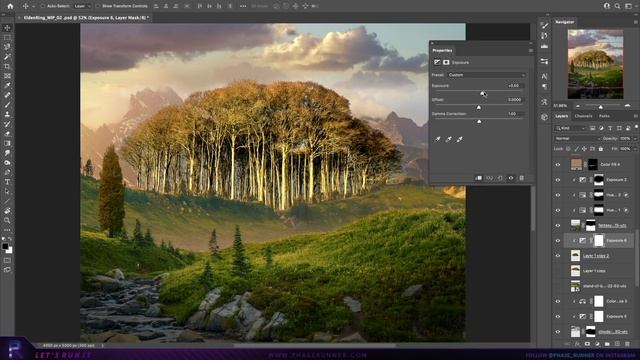Click the white point eyedropper in Properties
Screen dimensions: 640x360
pyautogui.click(x=460, y=139)
